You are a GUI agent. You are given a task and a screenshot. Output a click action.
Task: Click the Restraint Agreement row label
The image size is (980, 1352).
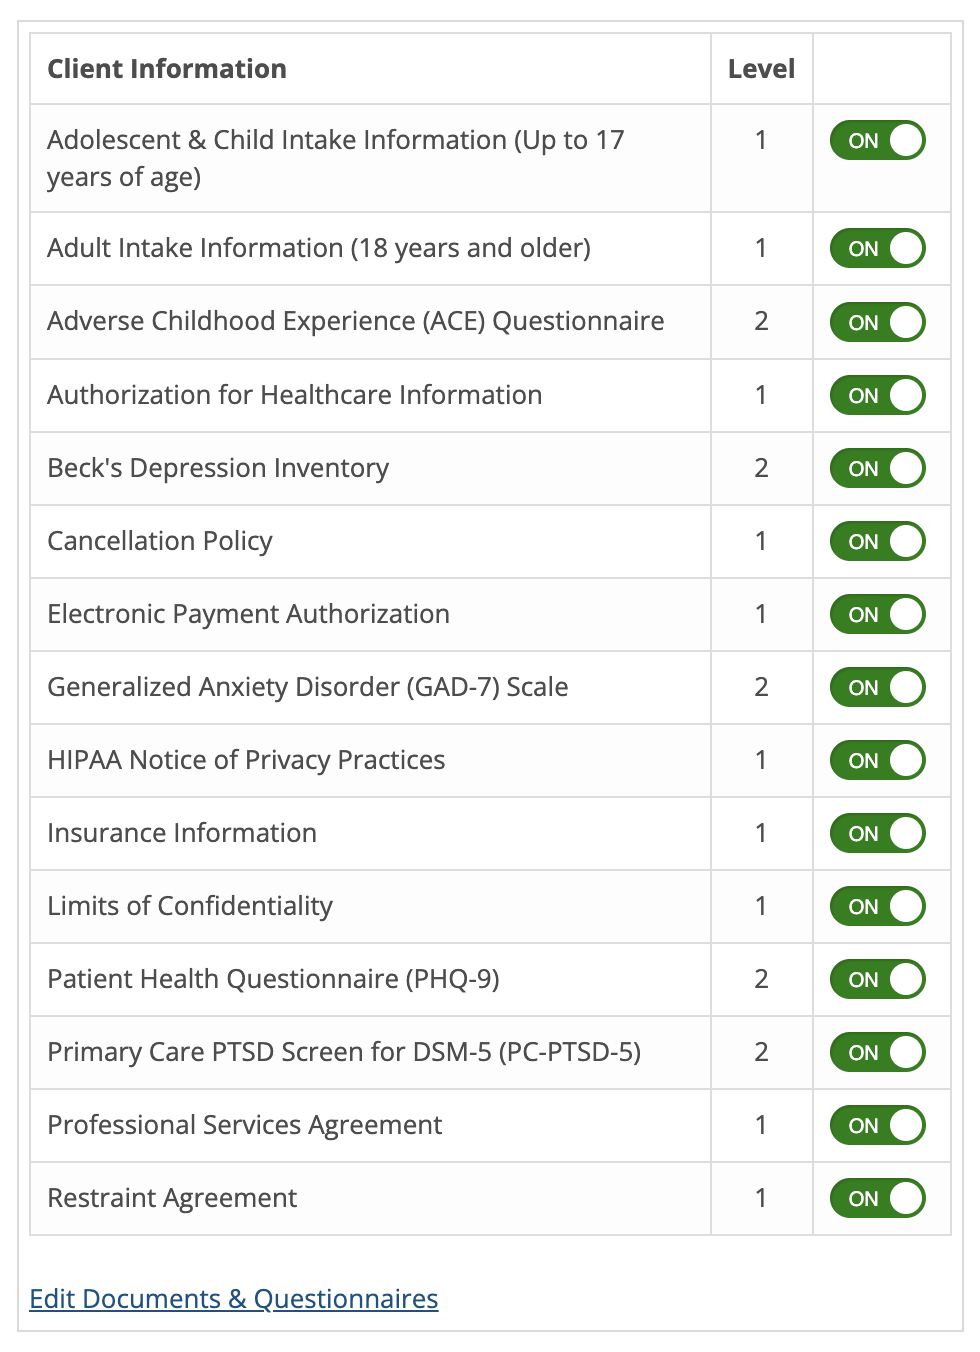coord(171,1198)
